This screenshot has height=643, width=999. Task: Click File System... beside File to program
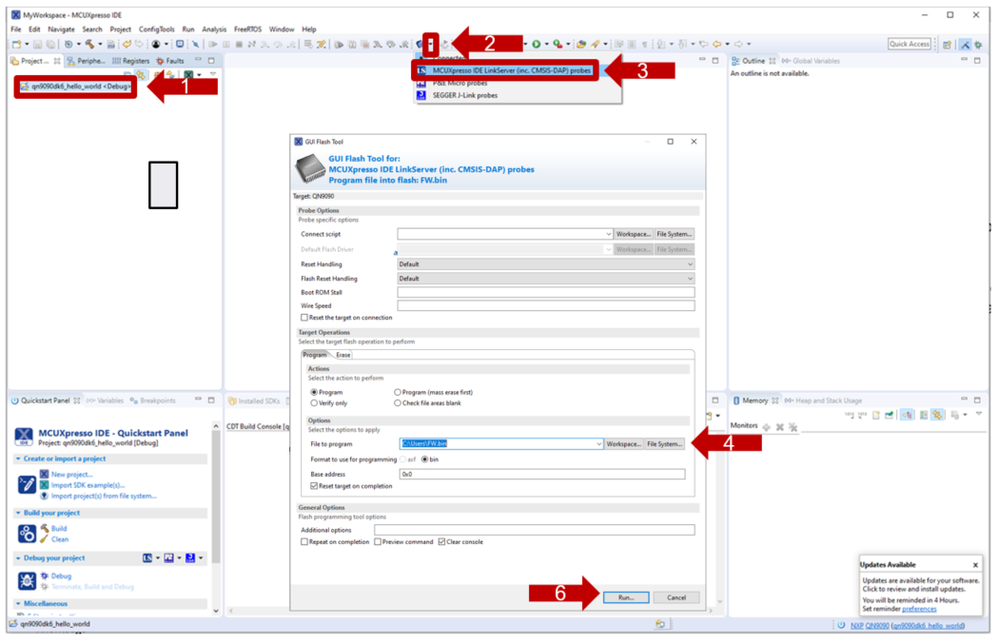665,444
